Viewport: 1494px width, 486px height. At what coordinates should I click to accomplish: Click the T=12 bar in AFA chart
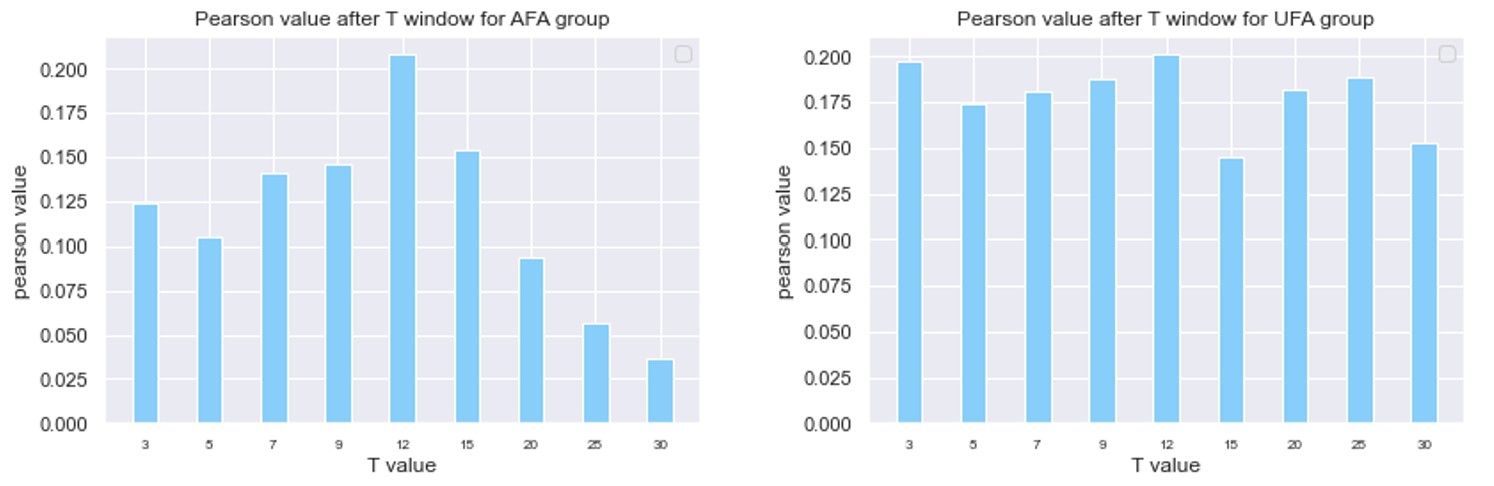(x=403, y=240)
